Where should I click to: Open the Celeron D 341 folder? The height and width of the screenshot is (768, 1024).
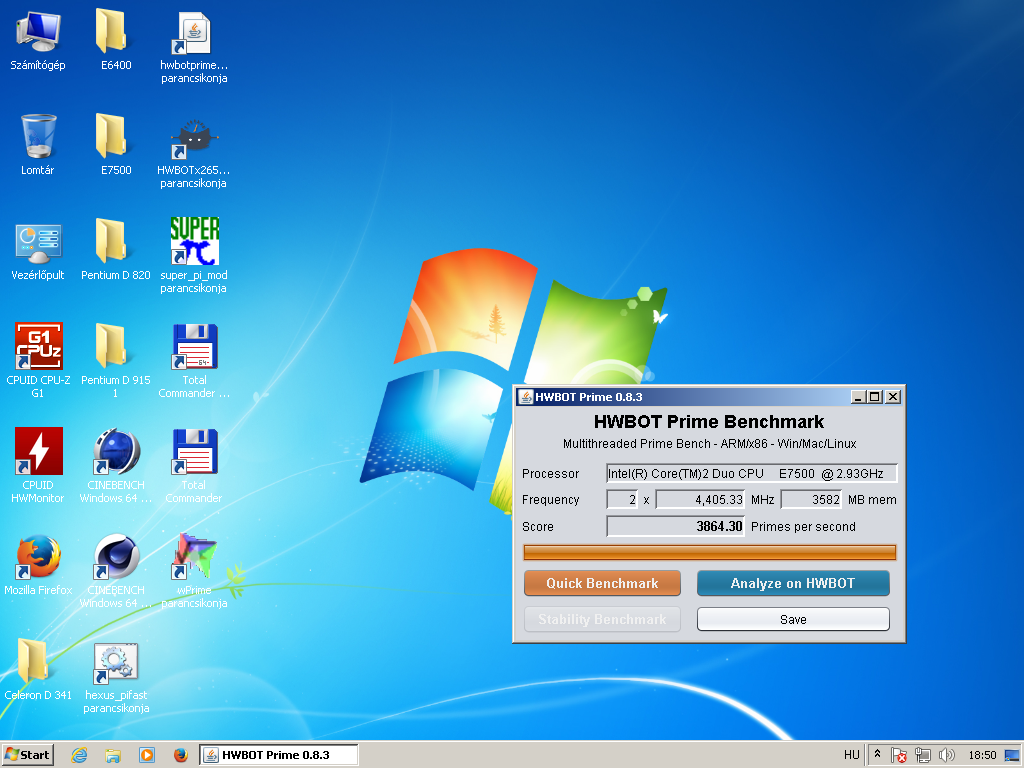38,670
